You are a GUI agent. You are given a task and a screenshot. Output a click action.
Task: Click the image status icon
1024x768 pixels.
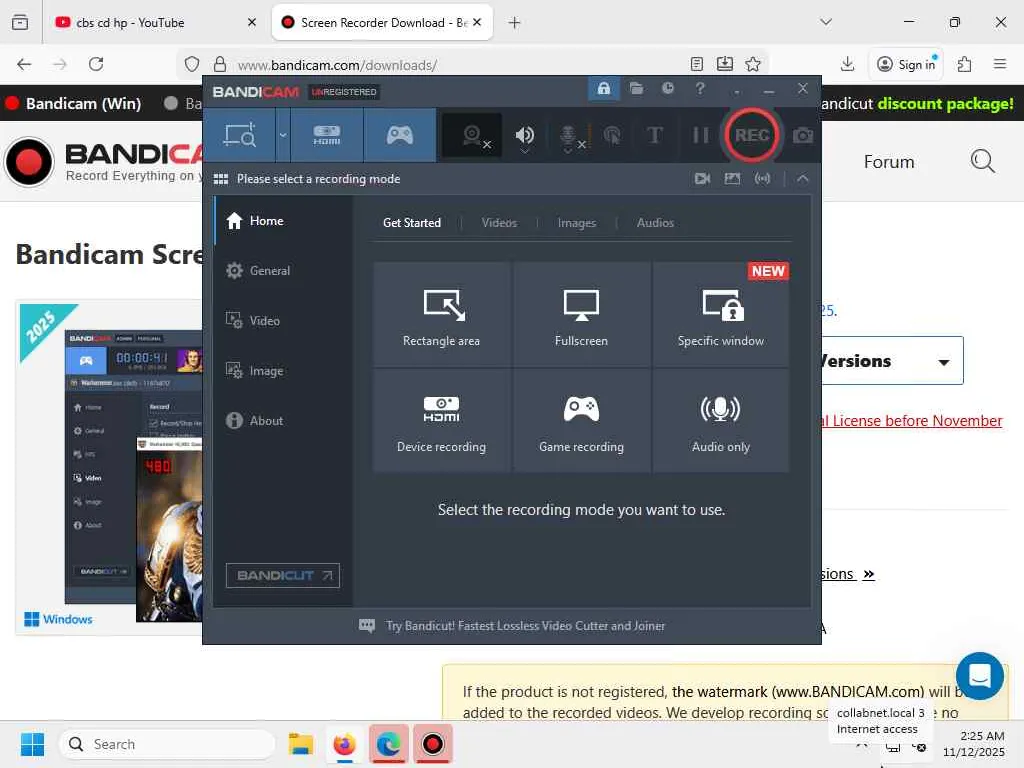pyautogui.click(x=732, y=178)
